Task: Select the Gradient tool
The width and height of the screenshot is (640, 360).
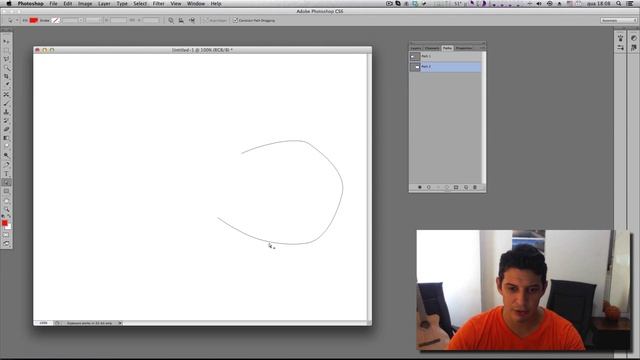Action: (6, 138)
